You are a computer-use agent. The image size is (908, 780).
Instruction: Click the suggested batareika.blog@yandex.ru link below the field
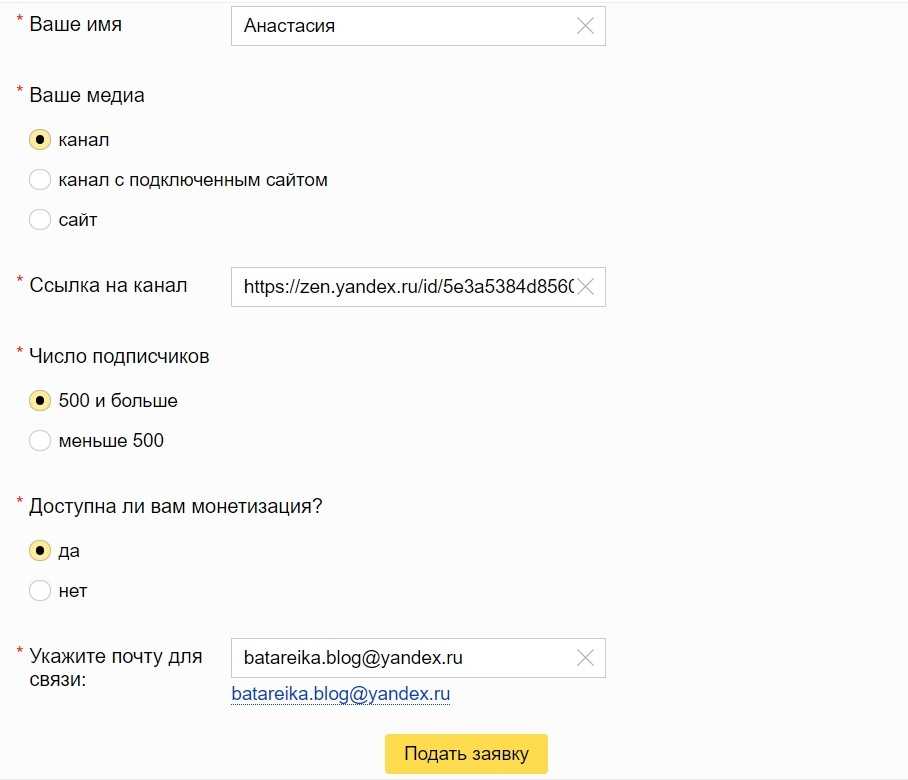[x=341, y=694]
